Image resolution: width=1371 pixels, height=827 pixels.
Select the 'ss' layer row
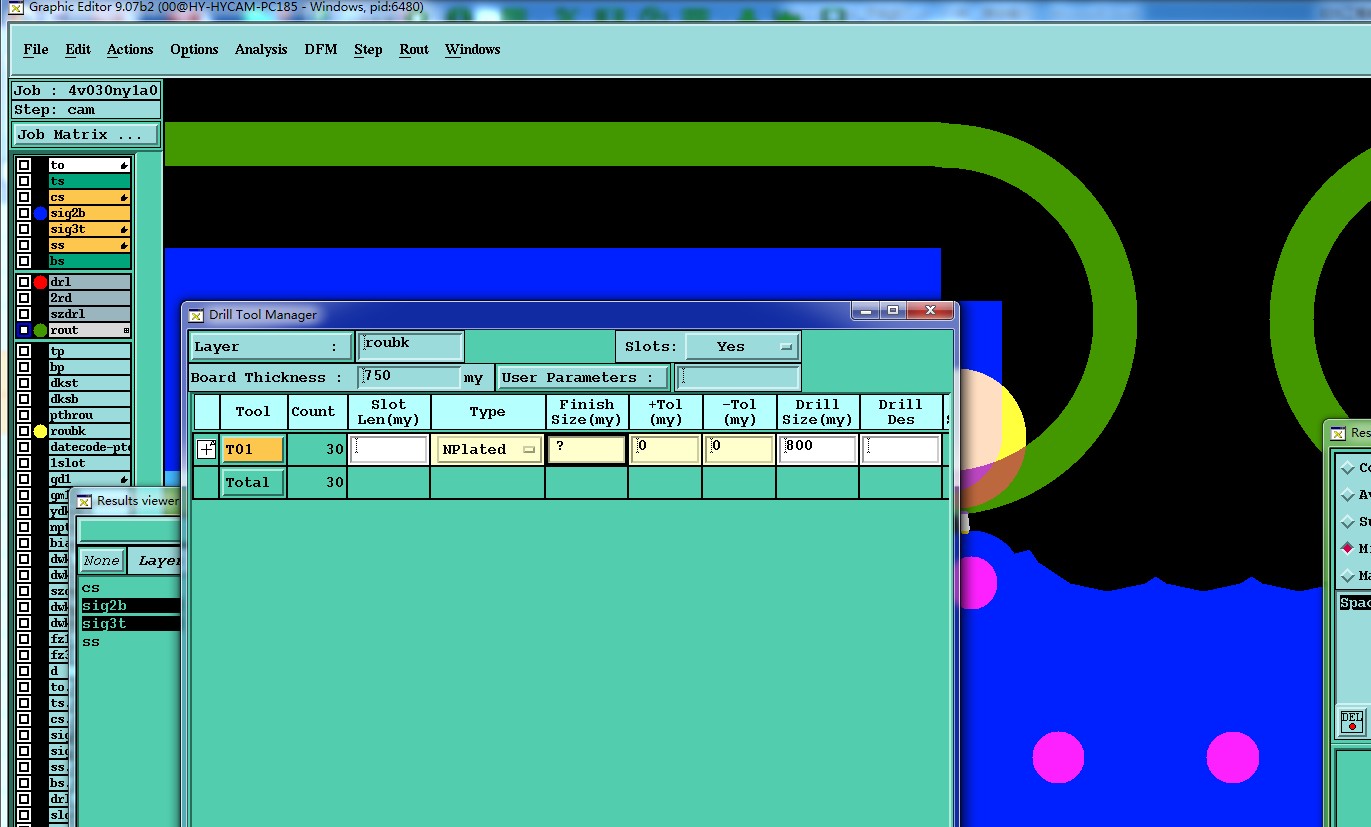click(90, 245)
